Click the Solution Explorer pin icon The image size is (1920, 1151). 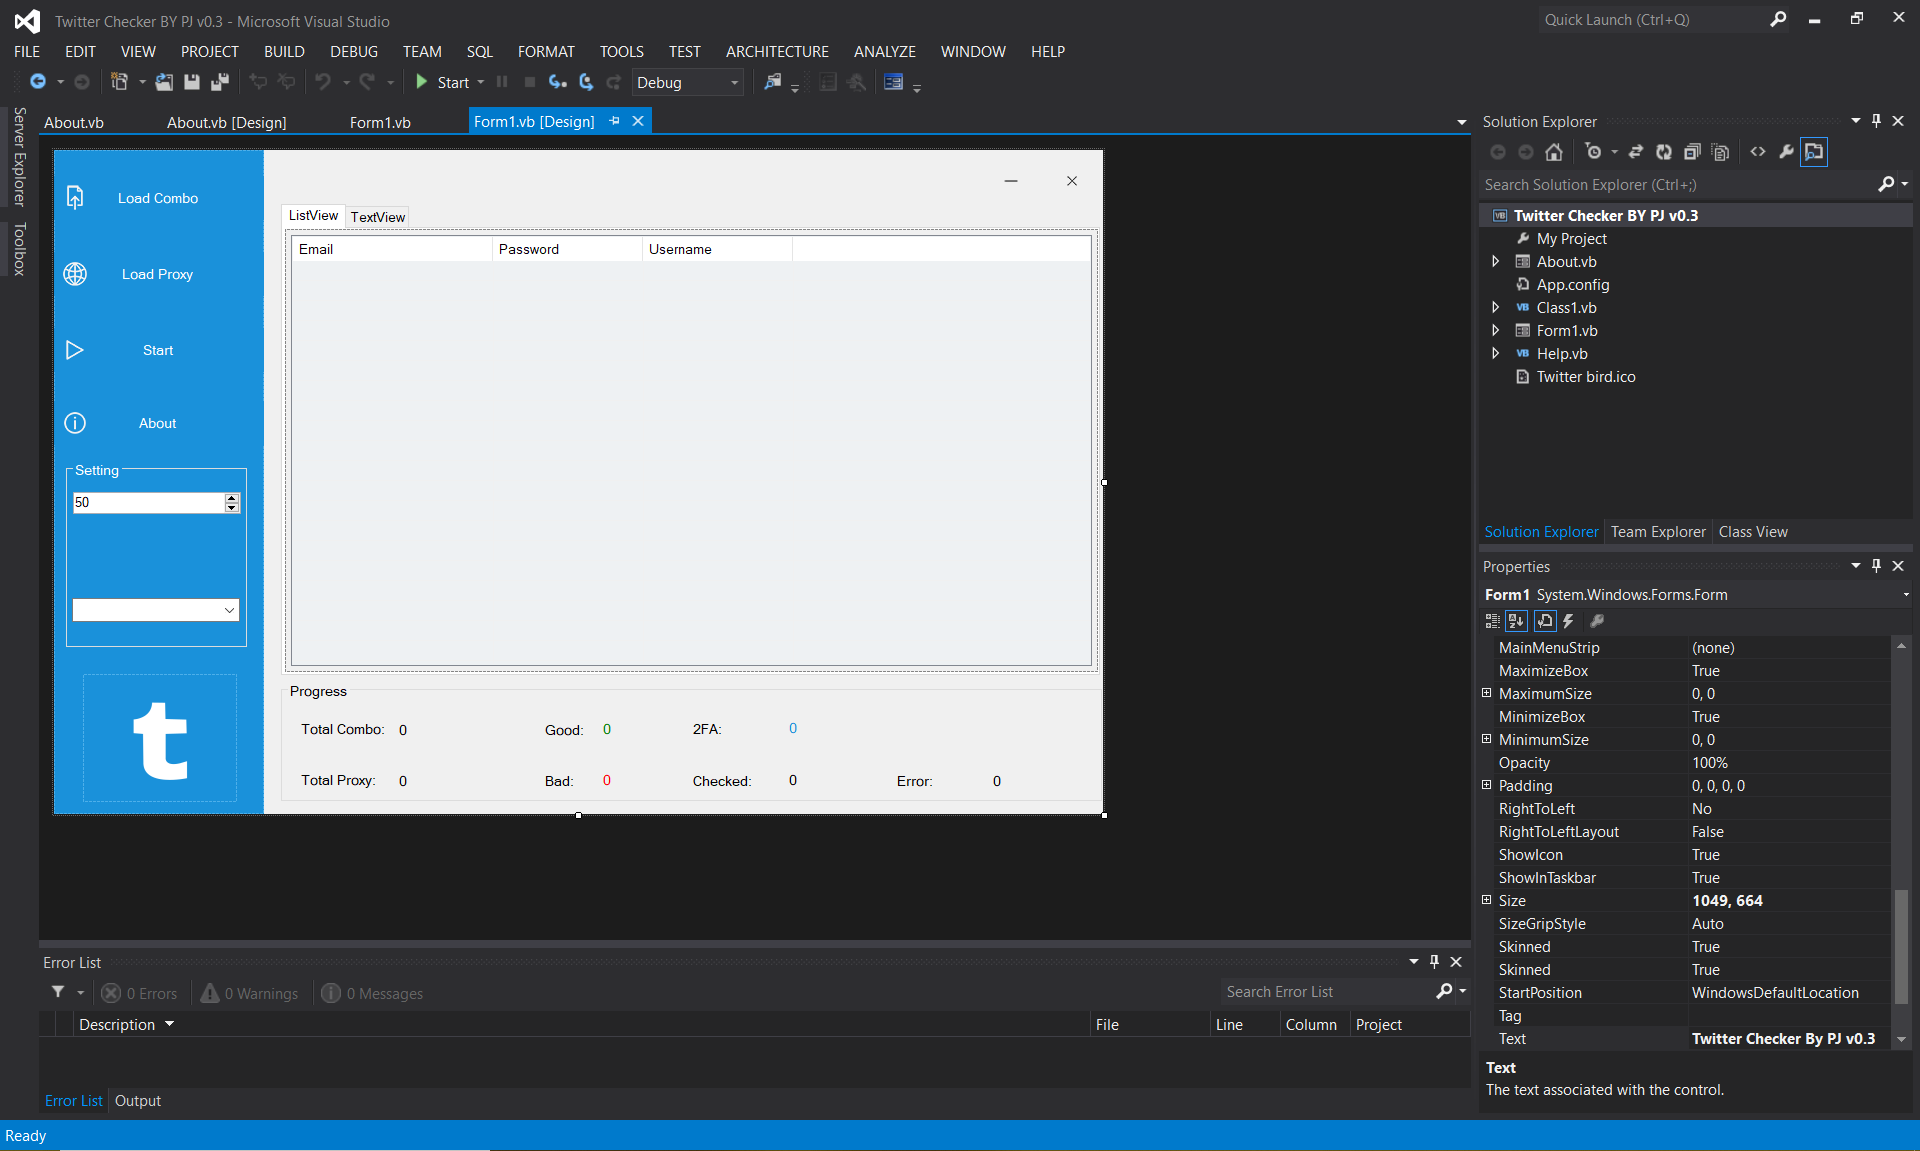pyautogui.click(x=1876, y=121)
